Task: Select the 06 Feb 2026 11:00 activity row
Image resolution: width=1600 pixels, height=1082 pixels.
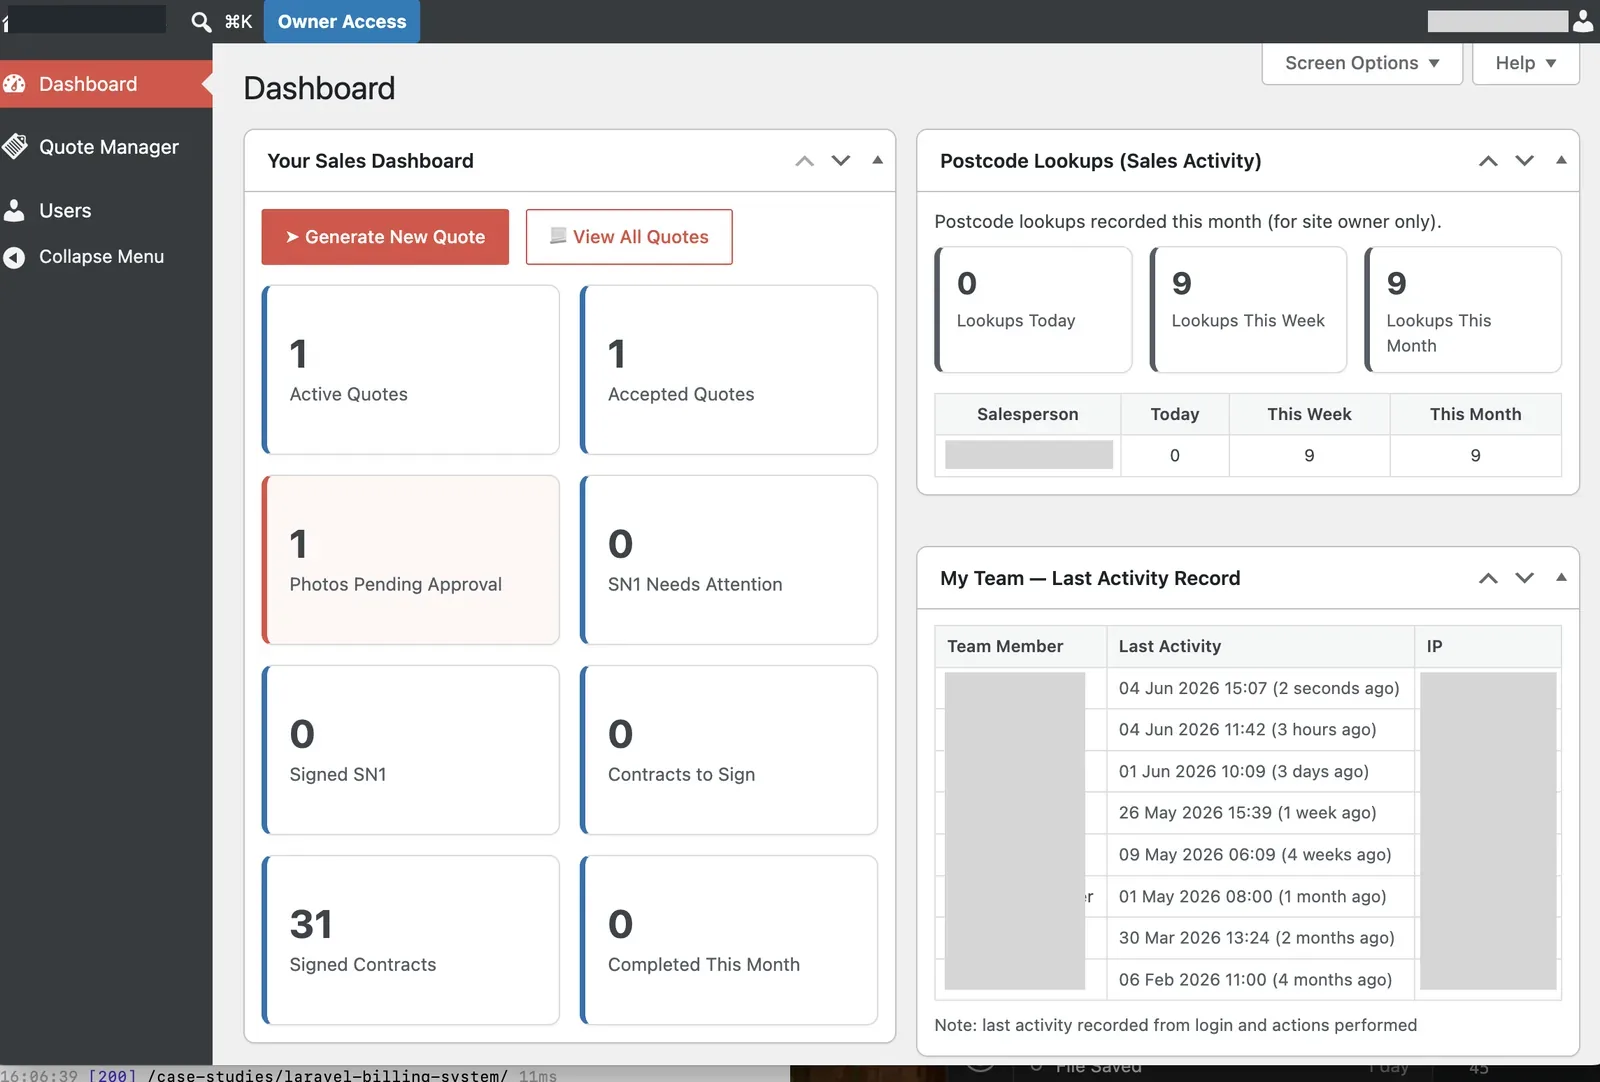Action: pyautogui.click(x=1248, y=980)
